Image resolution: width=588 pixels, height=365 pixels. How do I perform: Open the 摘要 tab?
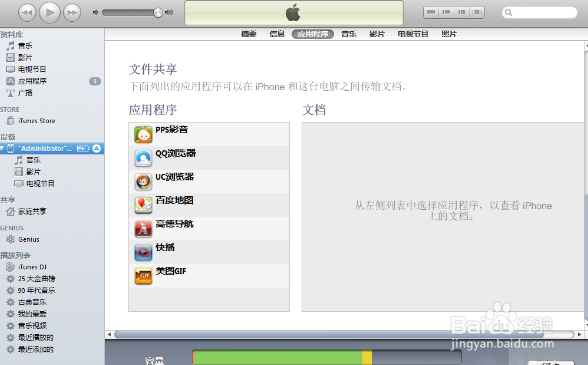point(249,34)
